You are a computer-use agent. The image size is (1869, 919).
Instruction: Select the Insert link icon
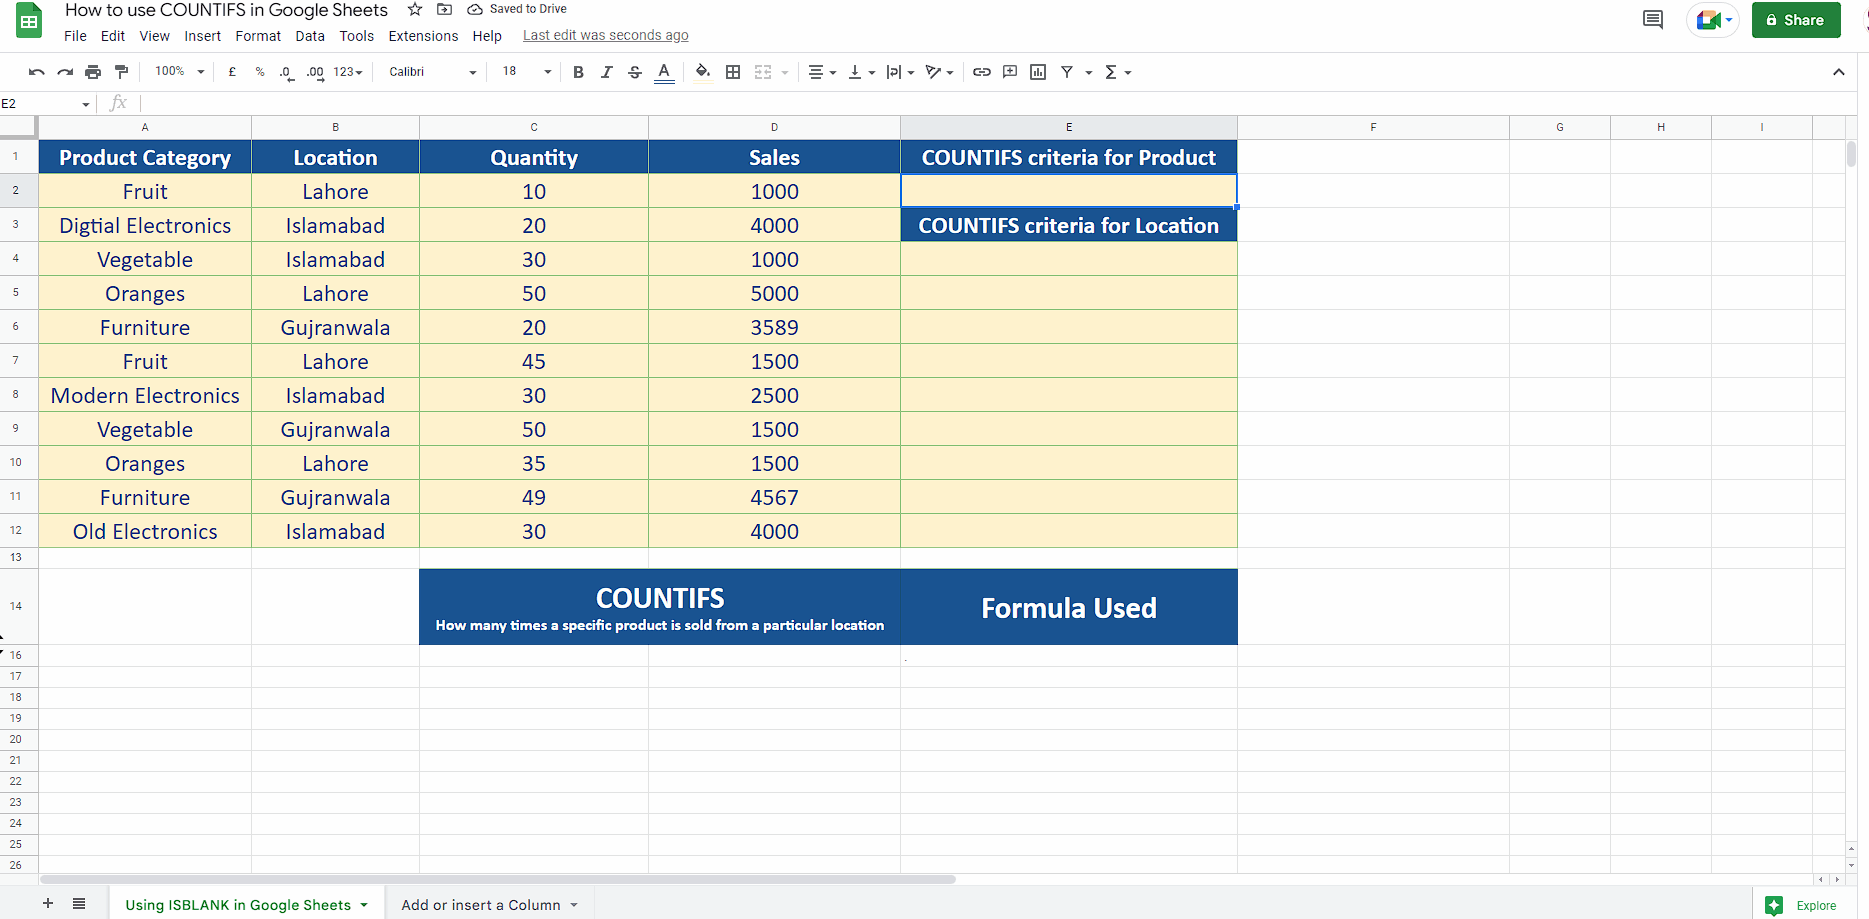[981, 71]
